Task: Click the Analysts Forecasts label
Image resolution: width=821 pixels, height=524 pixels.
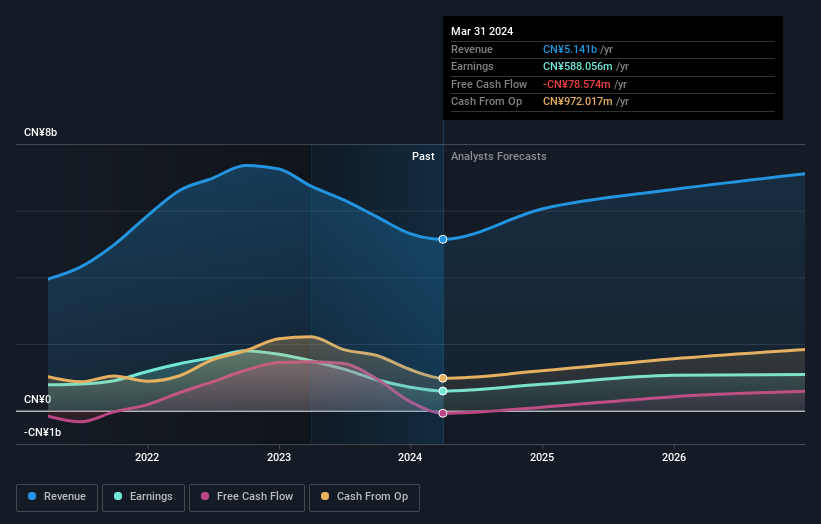Action: [x=498, y=156]
